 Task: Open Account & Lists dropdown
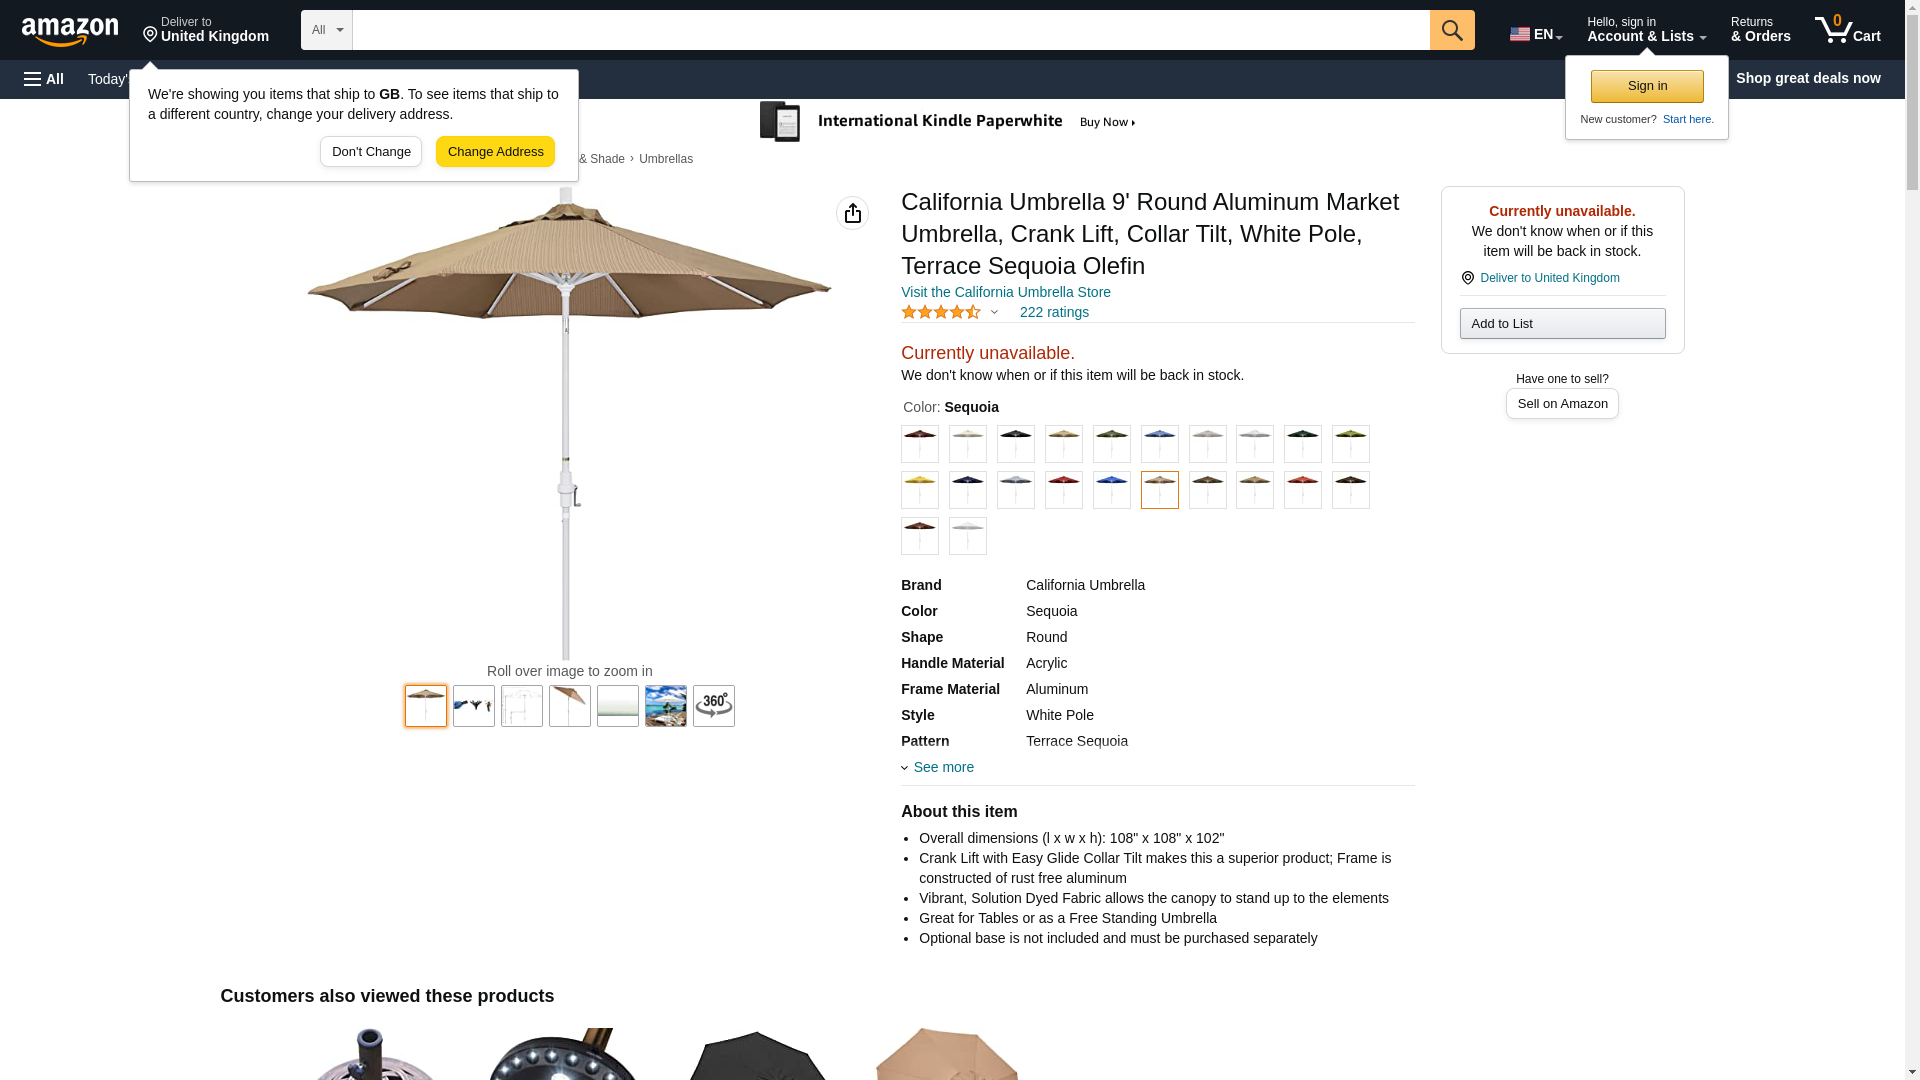click(1646, 30)
